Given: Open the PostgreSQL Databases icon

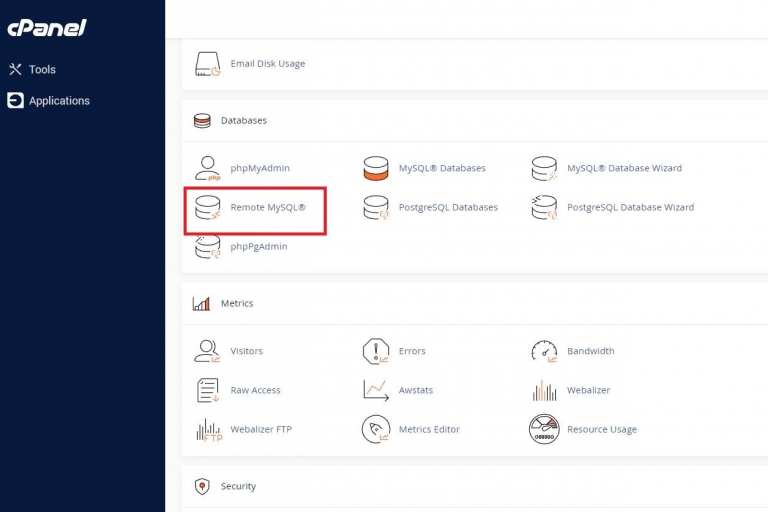Looking at the screenshot, I should click(x=376, y=208).
